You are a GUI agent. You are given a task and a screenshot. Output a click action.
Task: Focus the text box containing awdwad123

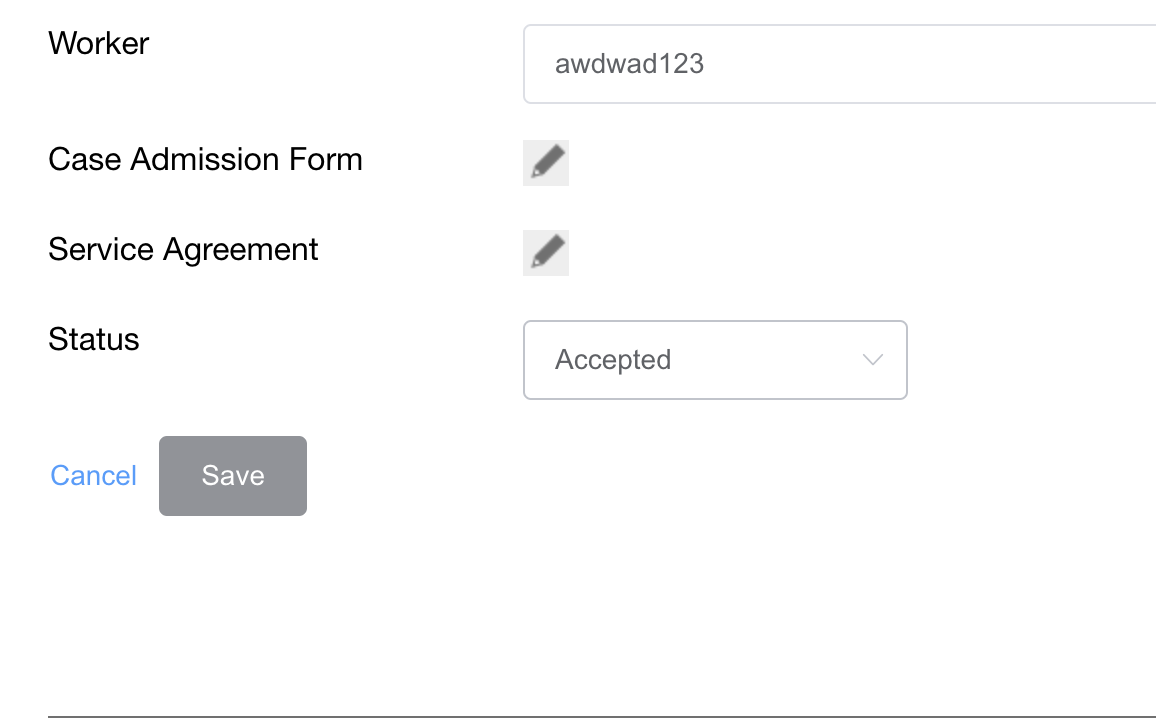[840, 65]
